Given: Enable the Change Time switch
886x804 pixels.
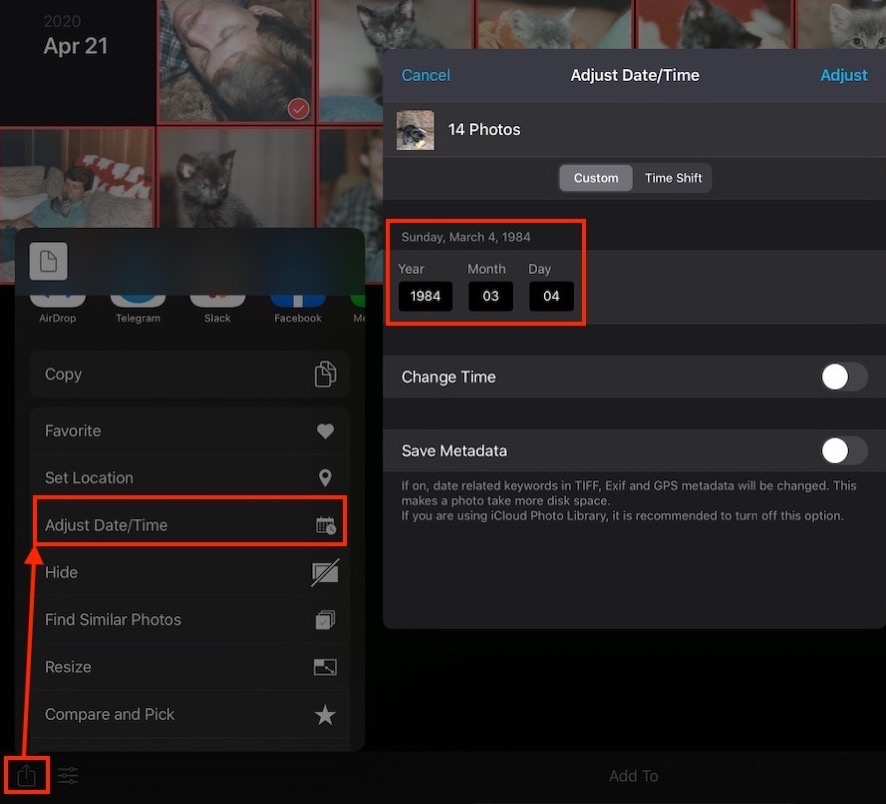Looking at the screenshot, I should (x=844, y=377).
